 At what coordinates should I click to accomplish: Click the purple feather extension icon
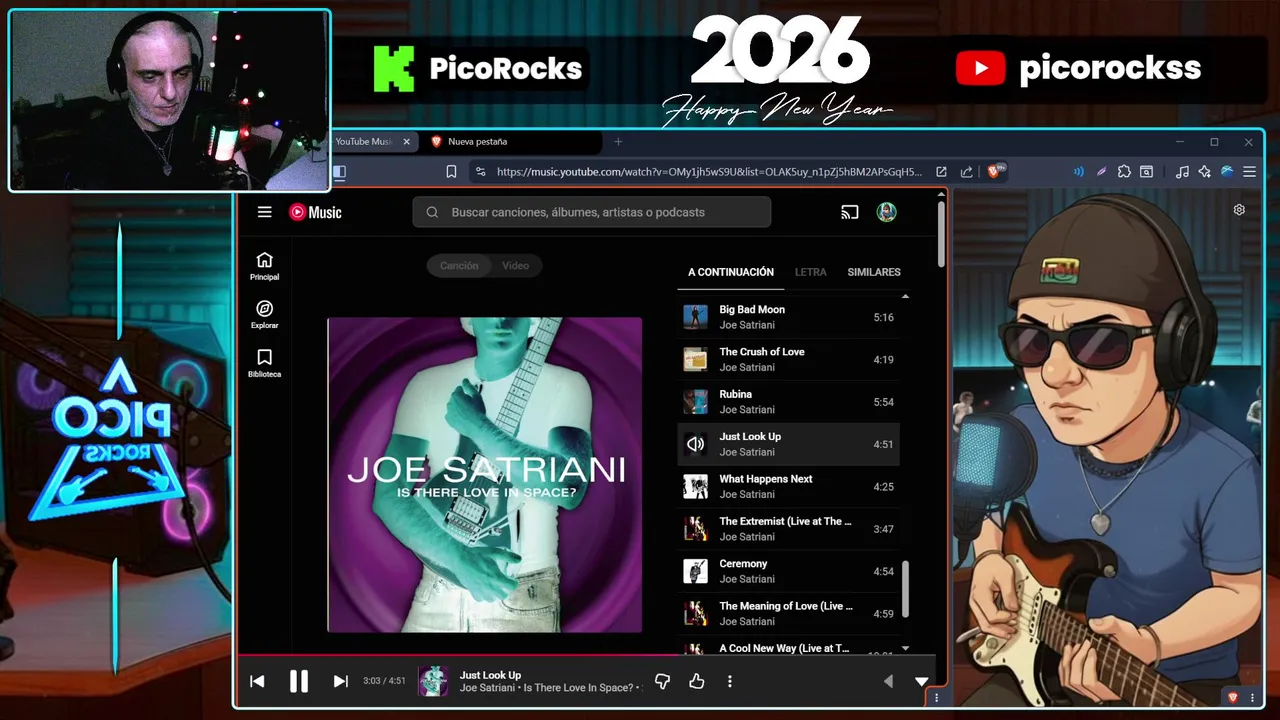(x=1101, y=172)
